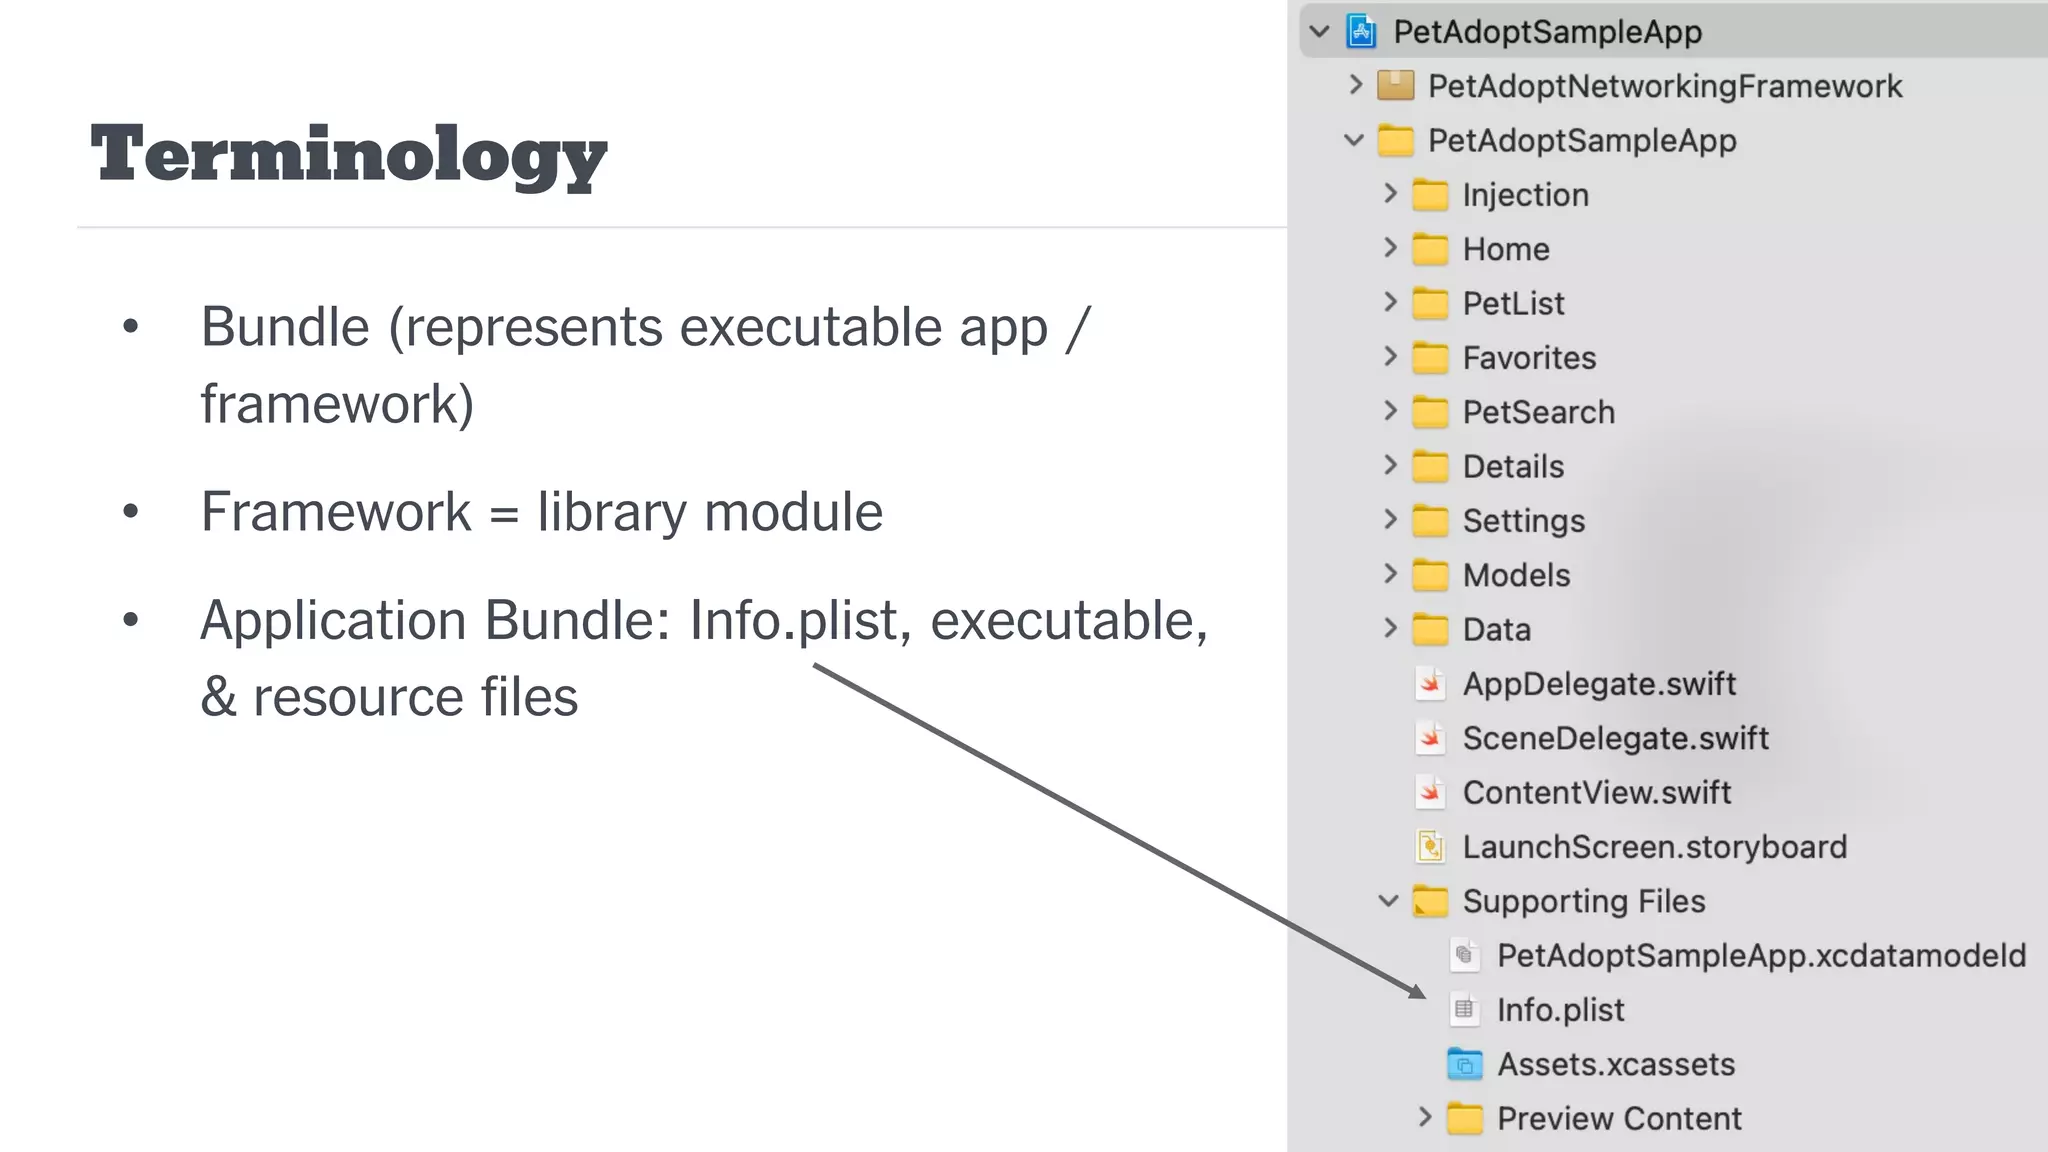
Task: Open LaunchScreen.storyboard file name
Action: [x=1654, y=847]
